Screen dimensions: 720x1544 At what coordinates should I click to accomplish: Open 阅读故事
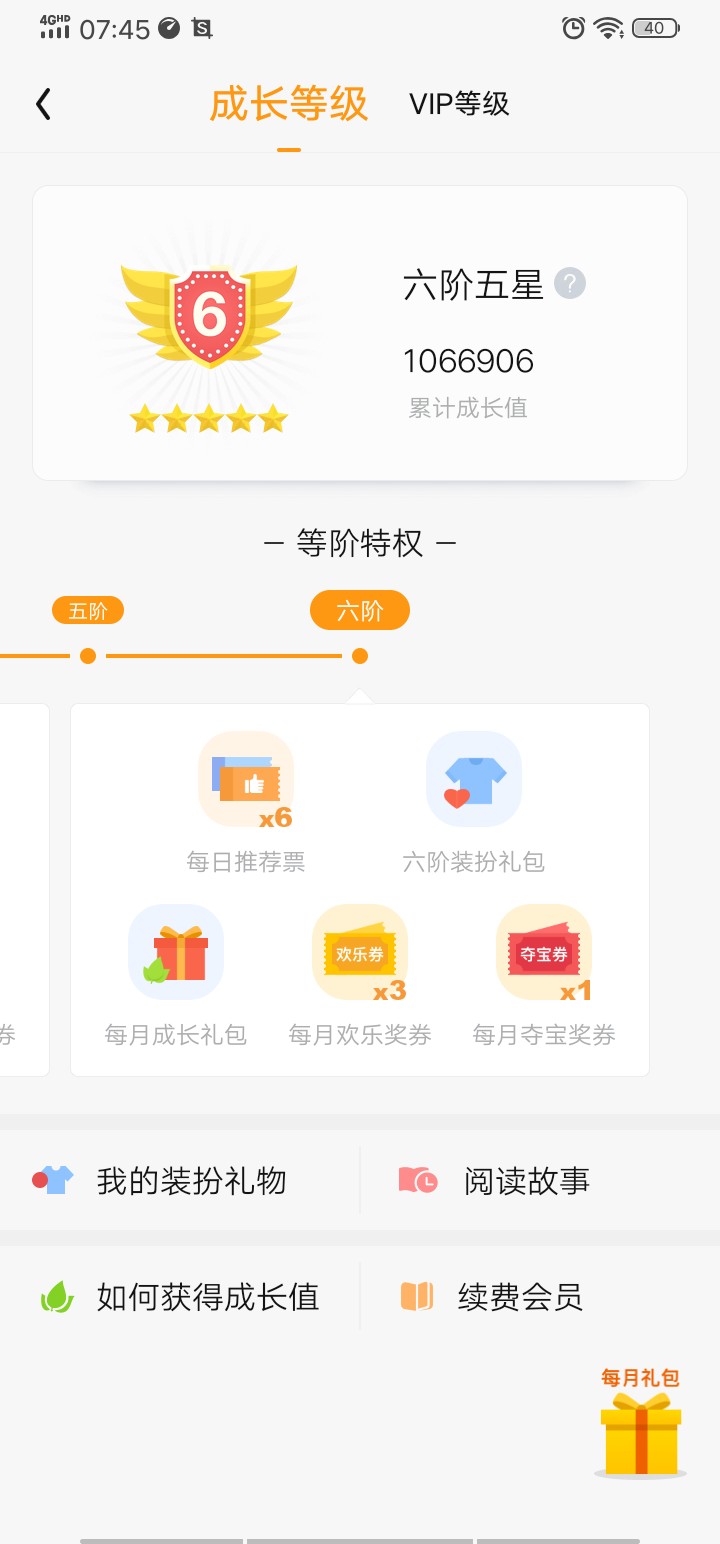point(540,1181)
